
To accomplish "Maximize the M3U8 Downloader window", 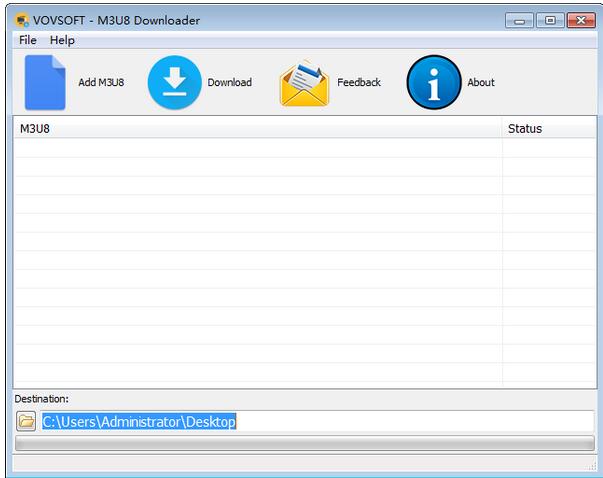I will coord(550,20).
